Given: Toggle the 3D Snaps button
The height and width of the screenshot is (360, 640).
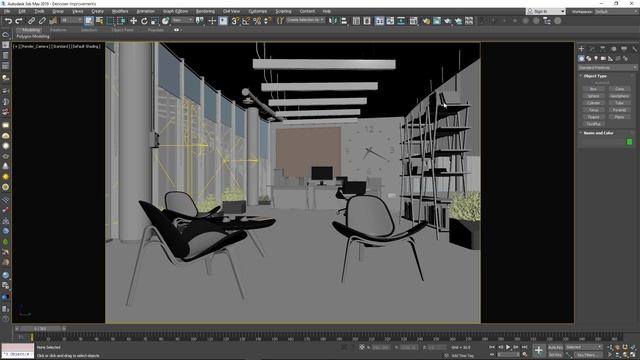Looking at the screenshot, I should point(235,21).
